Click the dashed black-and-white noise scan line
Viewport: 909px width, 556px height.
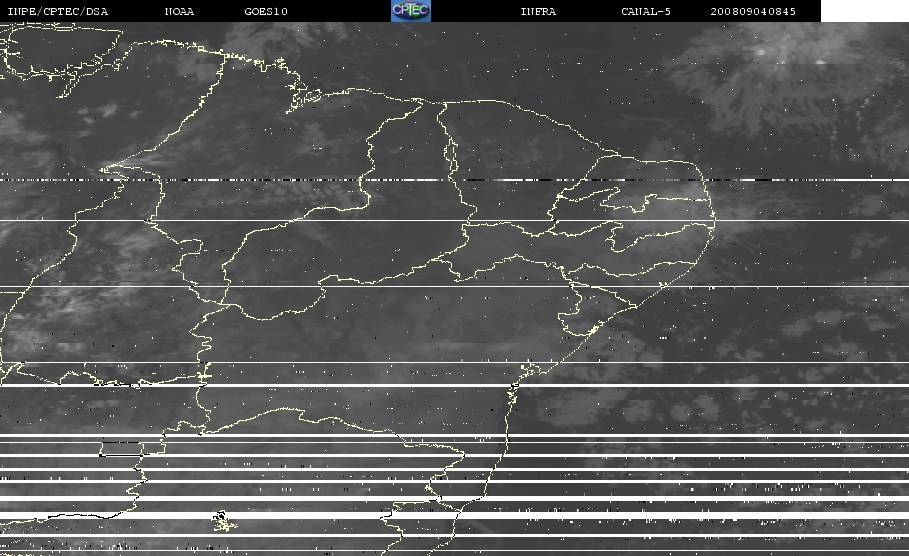click(454, 180)
